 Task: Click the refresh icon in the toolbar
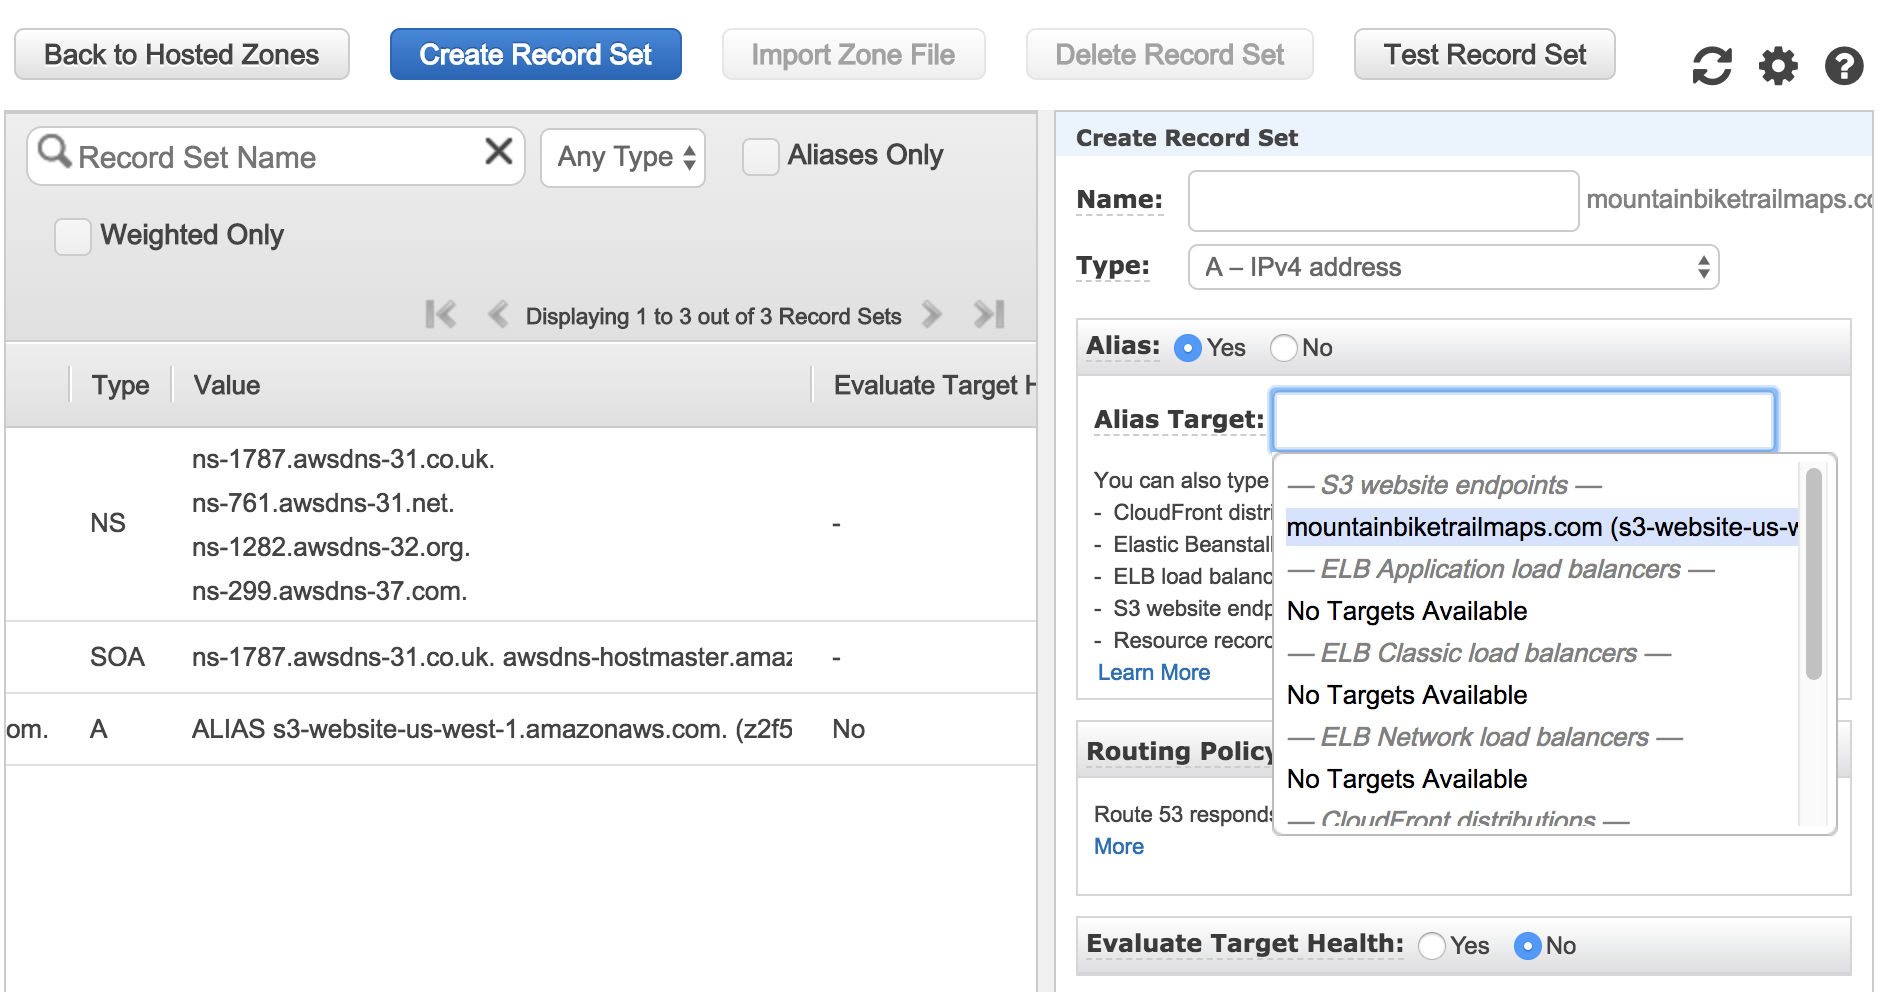coord(1712,66)
